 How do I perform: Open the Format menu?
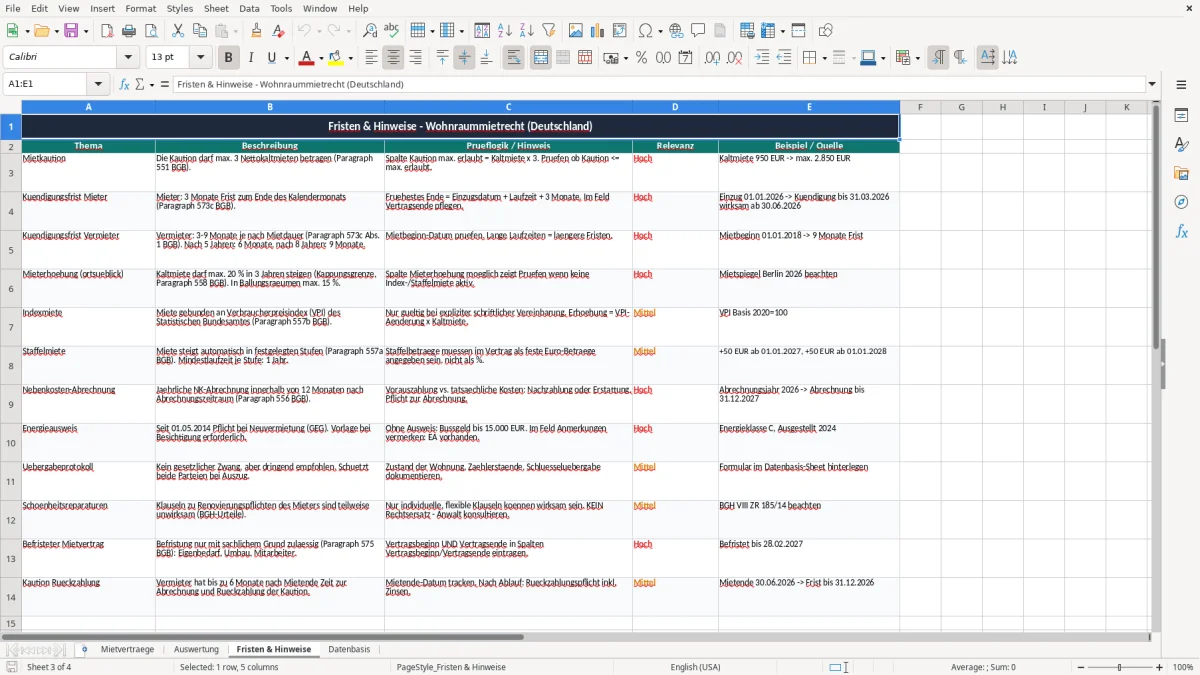click(x=140, y=8)
